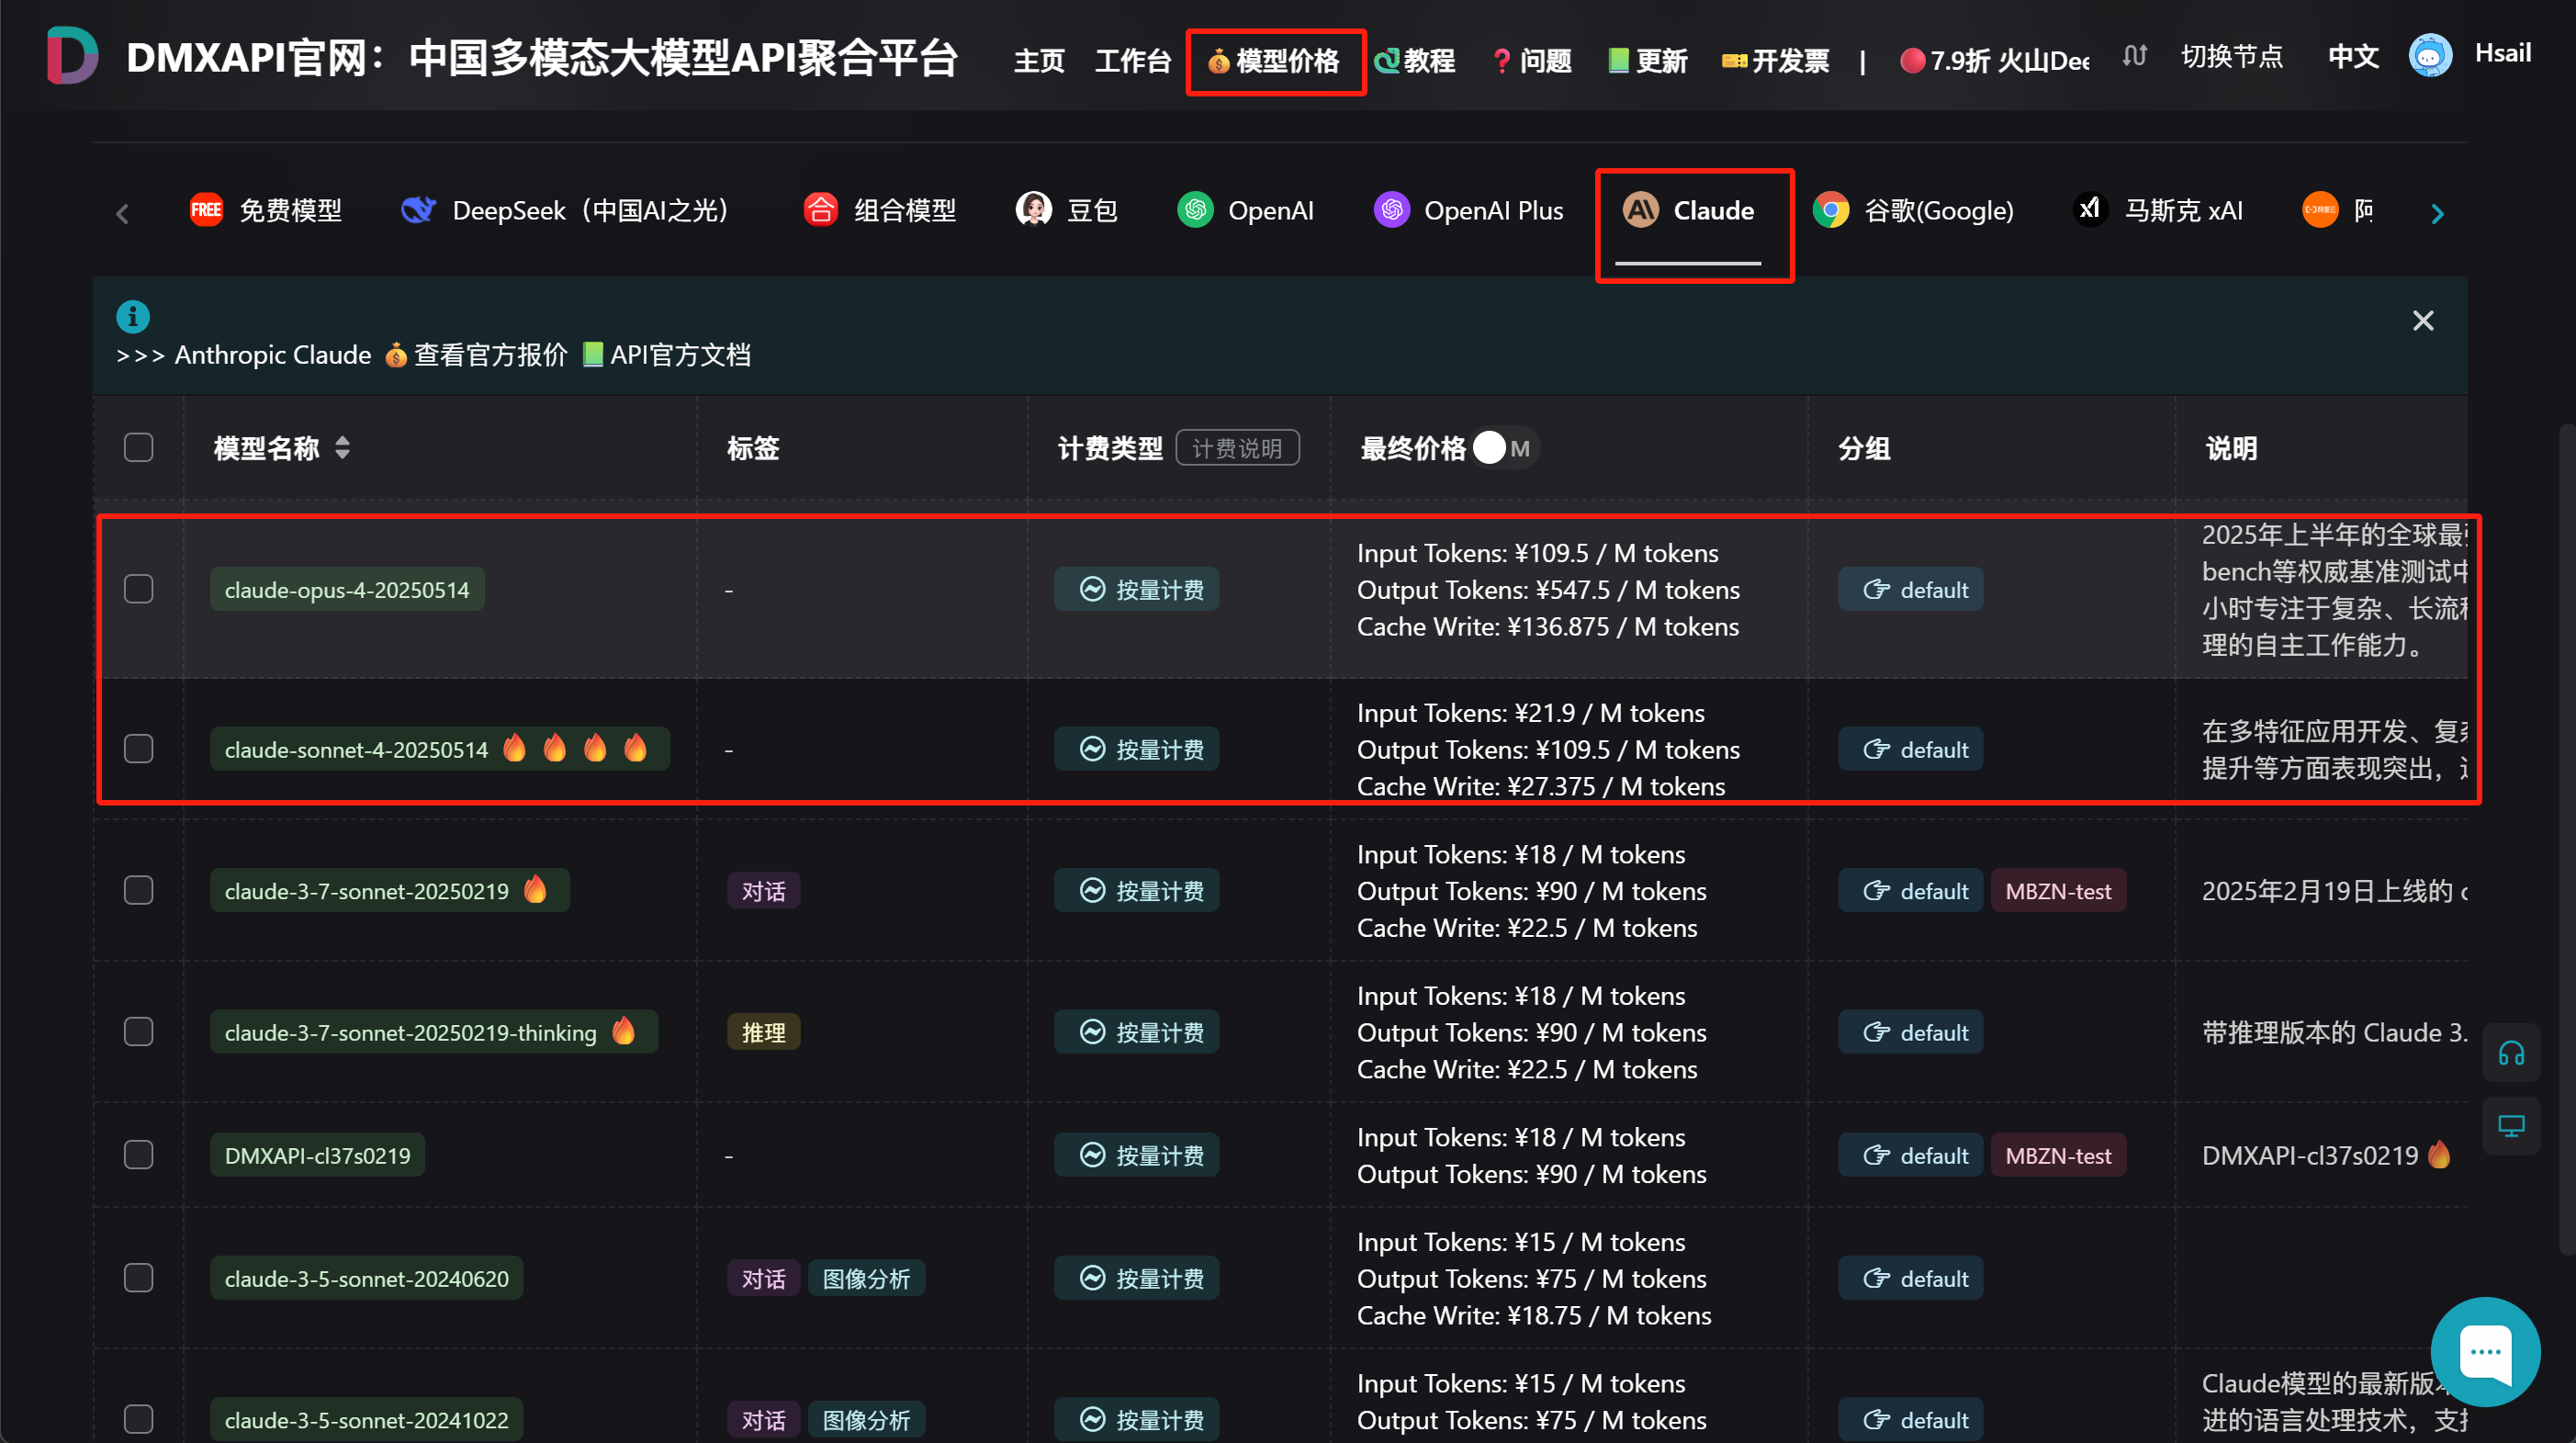The height and width of the screenshot is (1443, 2576).
Task: Click the monitor icon on right edge
Action: pyautogui.click(x=2511, y=1125)
